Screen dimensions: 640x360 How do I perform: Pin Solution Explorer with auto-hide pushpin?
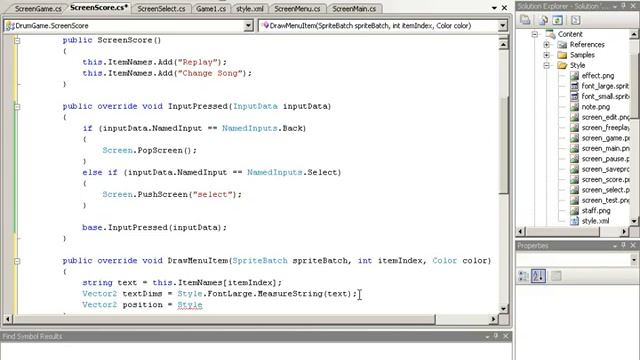623,6
